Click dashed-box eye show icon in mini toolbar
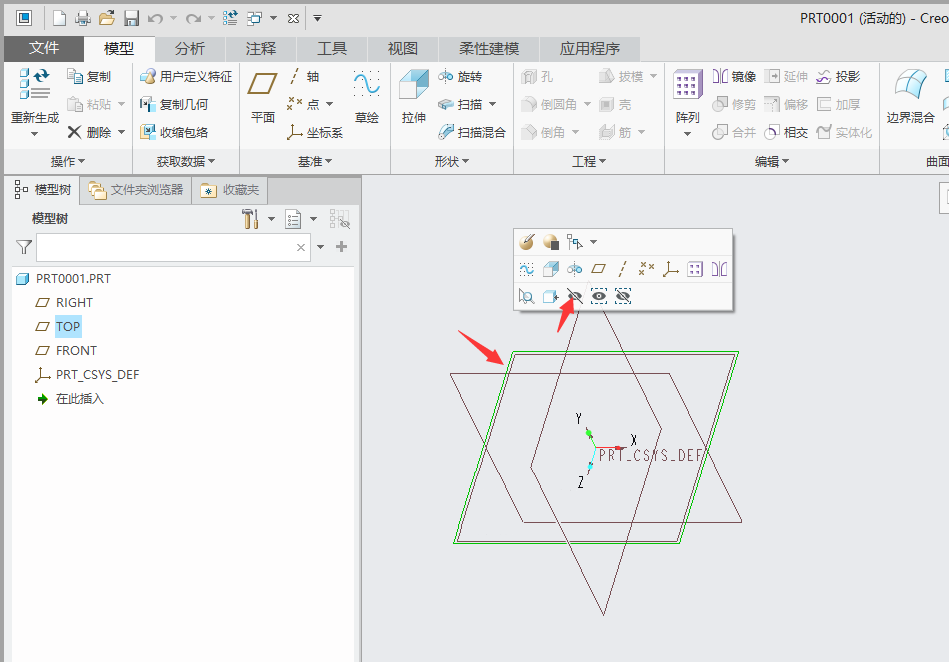The image size is (949, 662). 599,297
